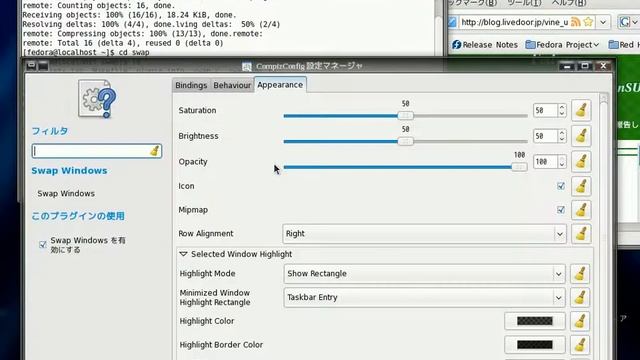Expand the Fedora Project bookmark folder
Viewport: 640px width, 360px height.
[x=562, y=44]
